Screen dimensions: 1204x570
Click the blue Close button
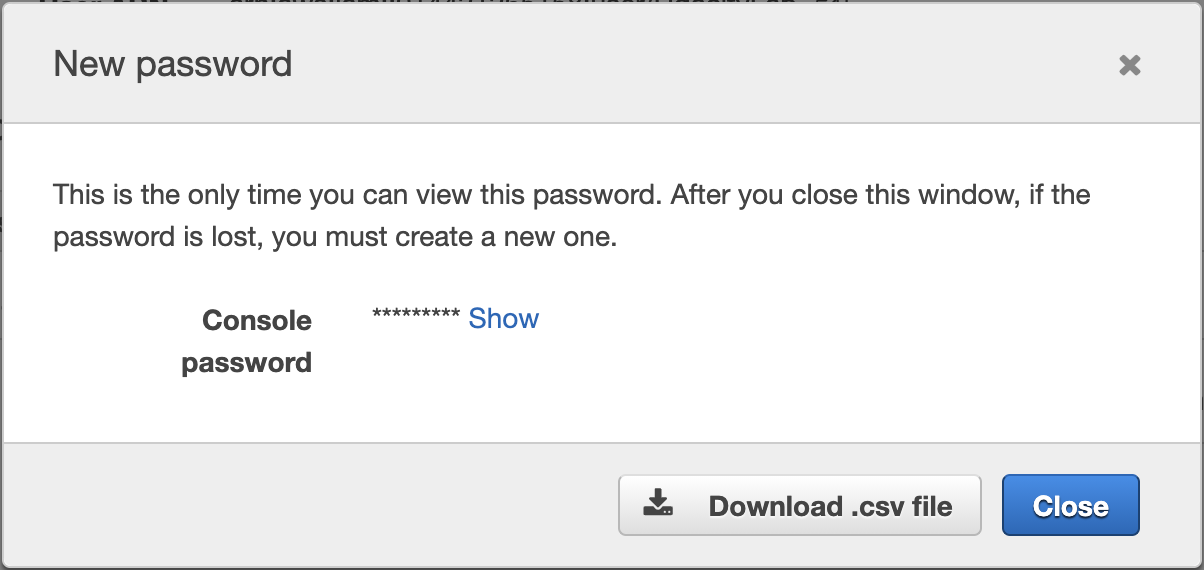pyautogui.click(x=1071, y=505)
